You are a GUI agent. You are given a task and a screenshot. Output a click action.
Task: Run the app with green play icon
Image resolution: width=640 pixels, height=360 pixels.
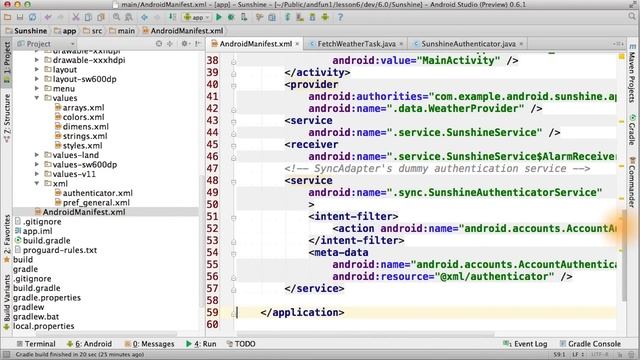click(219, 18)
